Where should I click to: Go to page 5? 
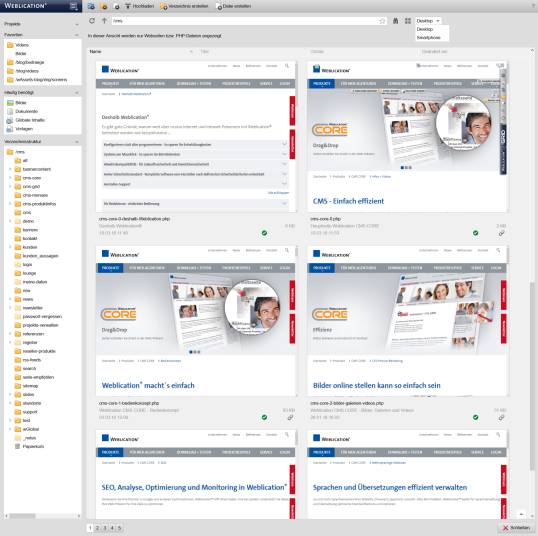pos(119,528)
